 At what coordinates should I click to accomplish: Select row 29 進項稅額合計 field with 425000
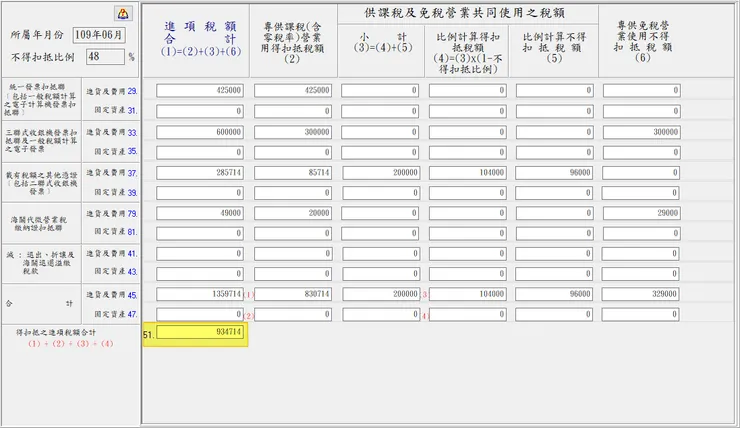200,91
